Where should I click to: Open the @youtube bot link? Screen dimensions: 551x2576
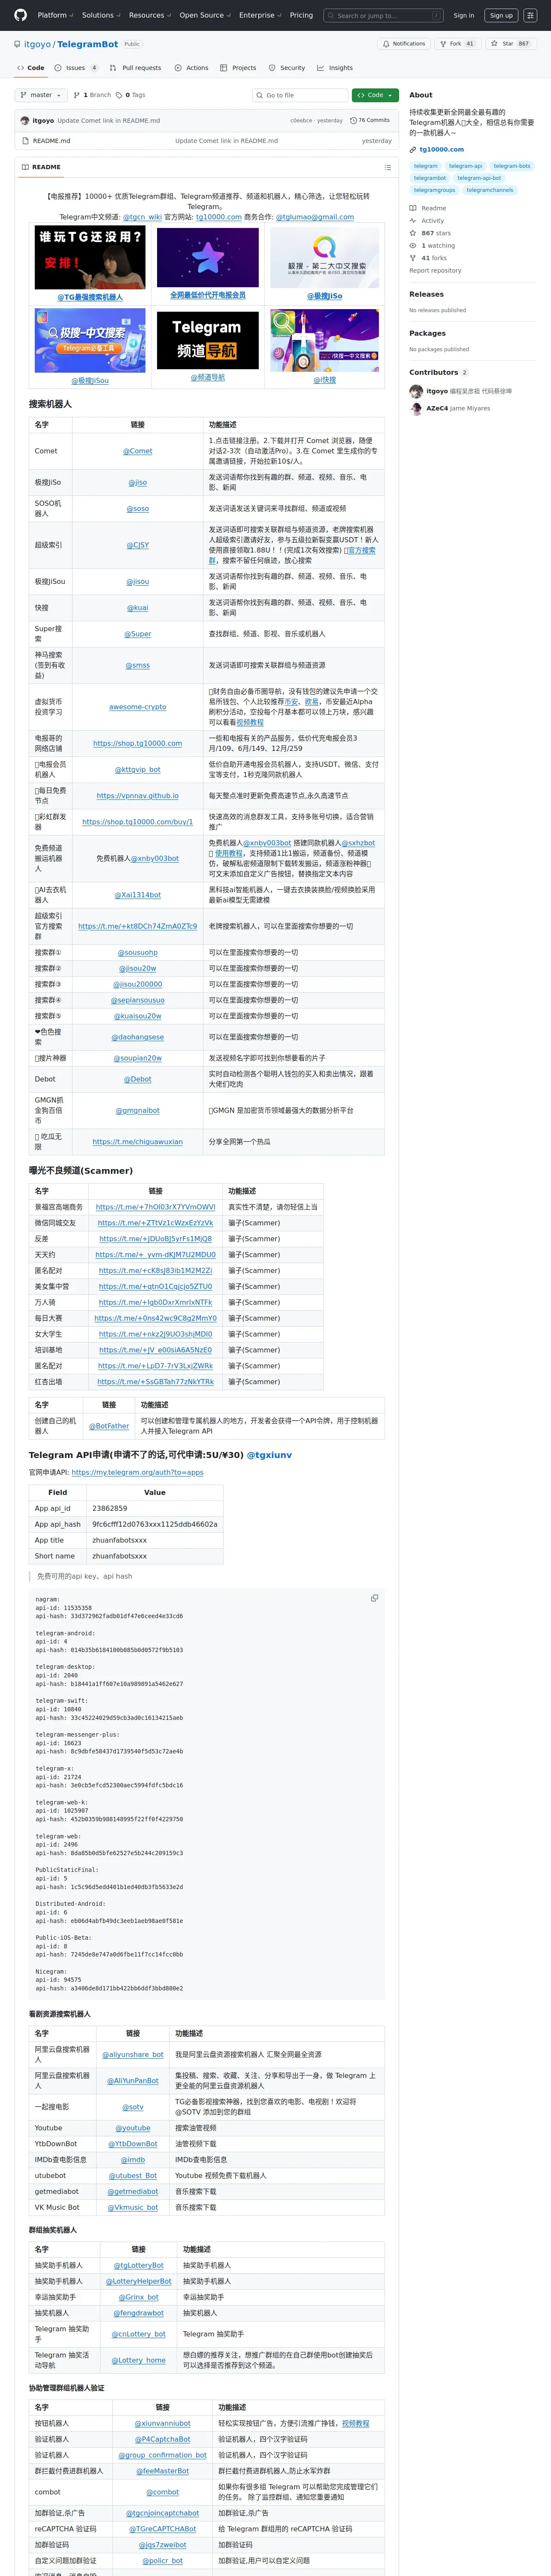tap(133, 2128)
